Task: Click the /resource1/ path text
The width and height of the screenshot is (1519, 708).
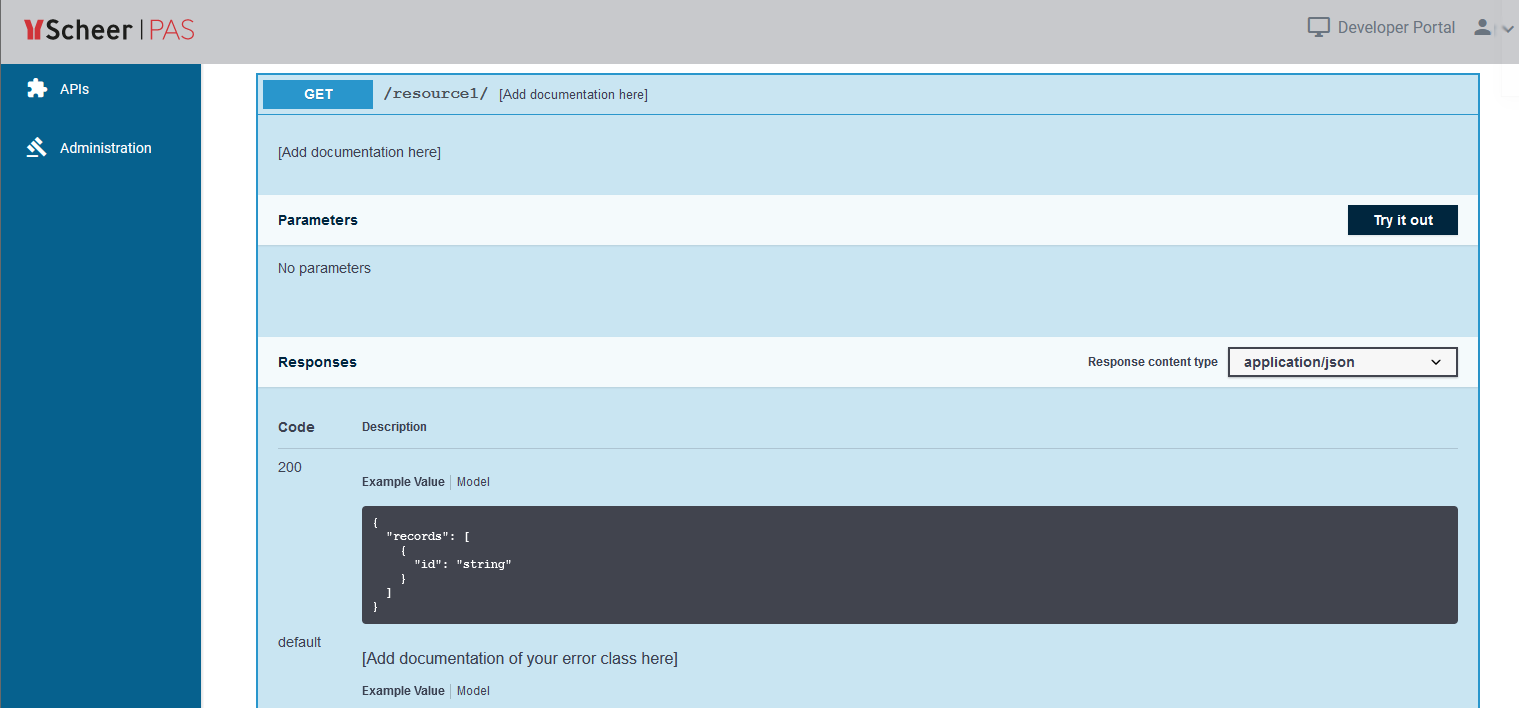Action: pos(435,94)
